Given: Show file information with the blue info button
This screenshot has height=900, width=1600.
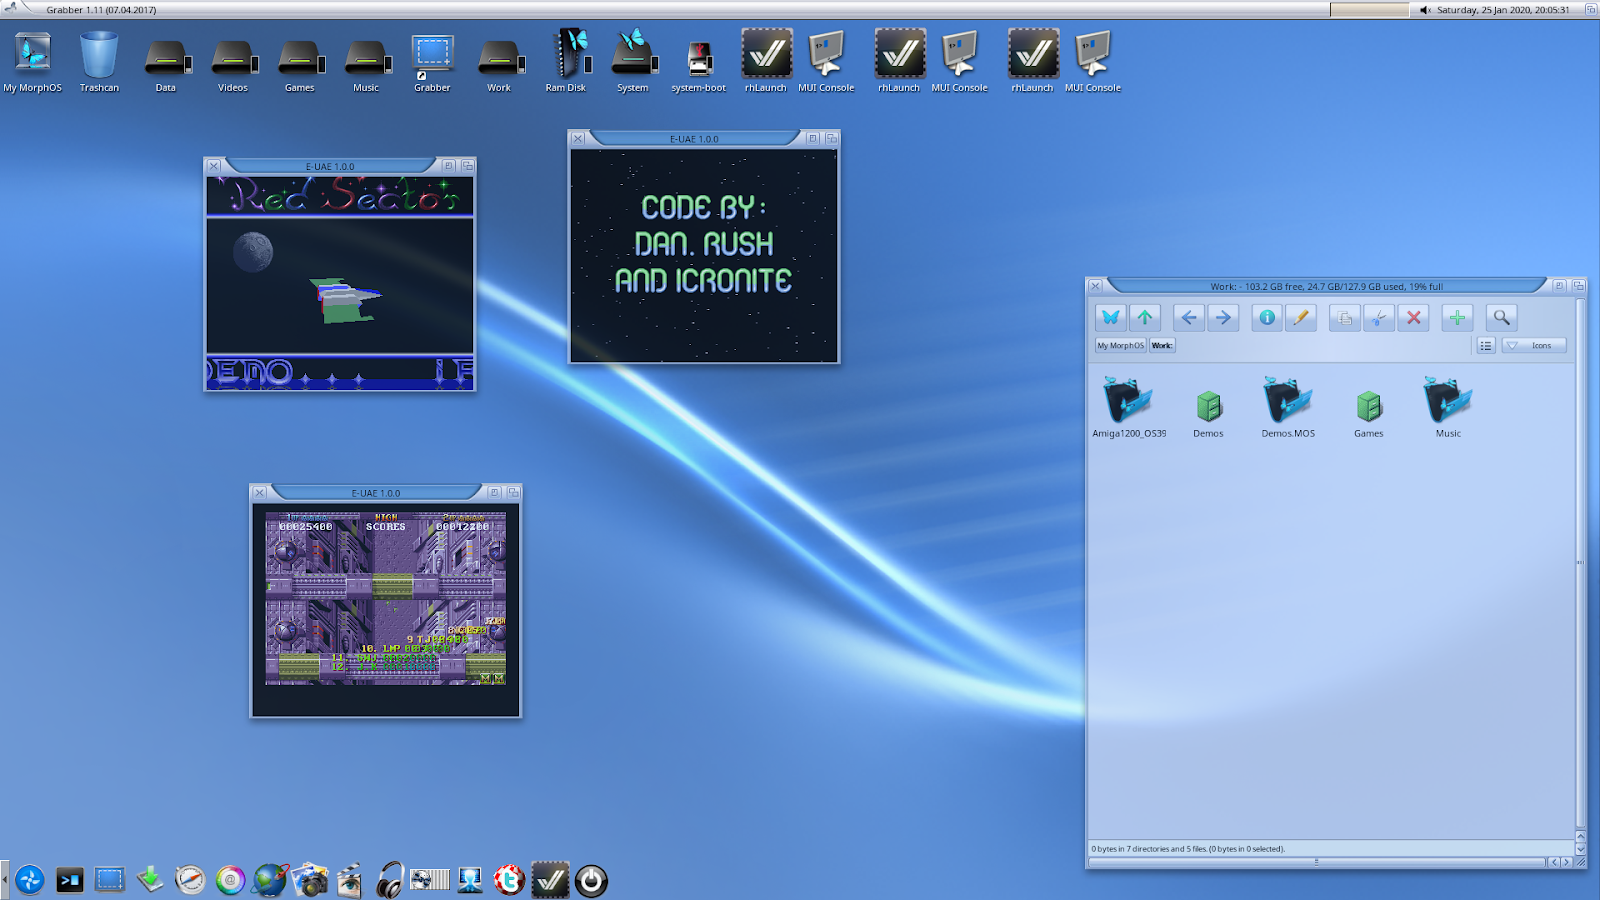Looking at the screenshot, I should [x=1267, y=318].
